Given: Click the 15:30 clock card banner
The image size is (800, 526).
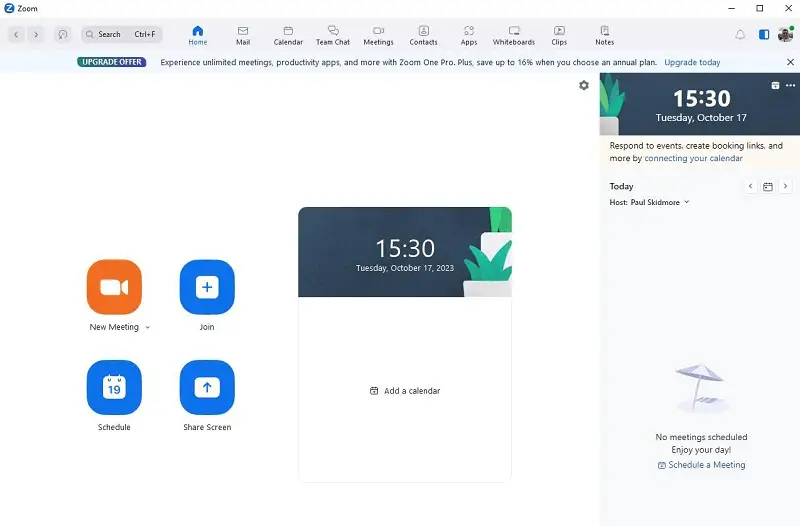Looking at the screenshot, I should tap(405, 252).
